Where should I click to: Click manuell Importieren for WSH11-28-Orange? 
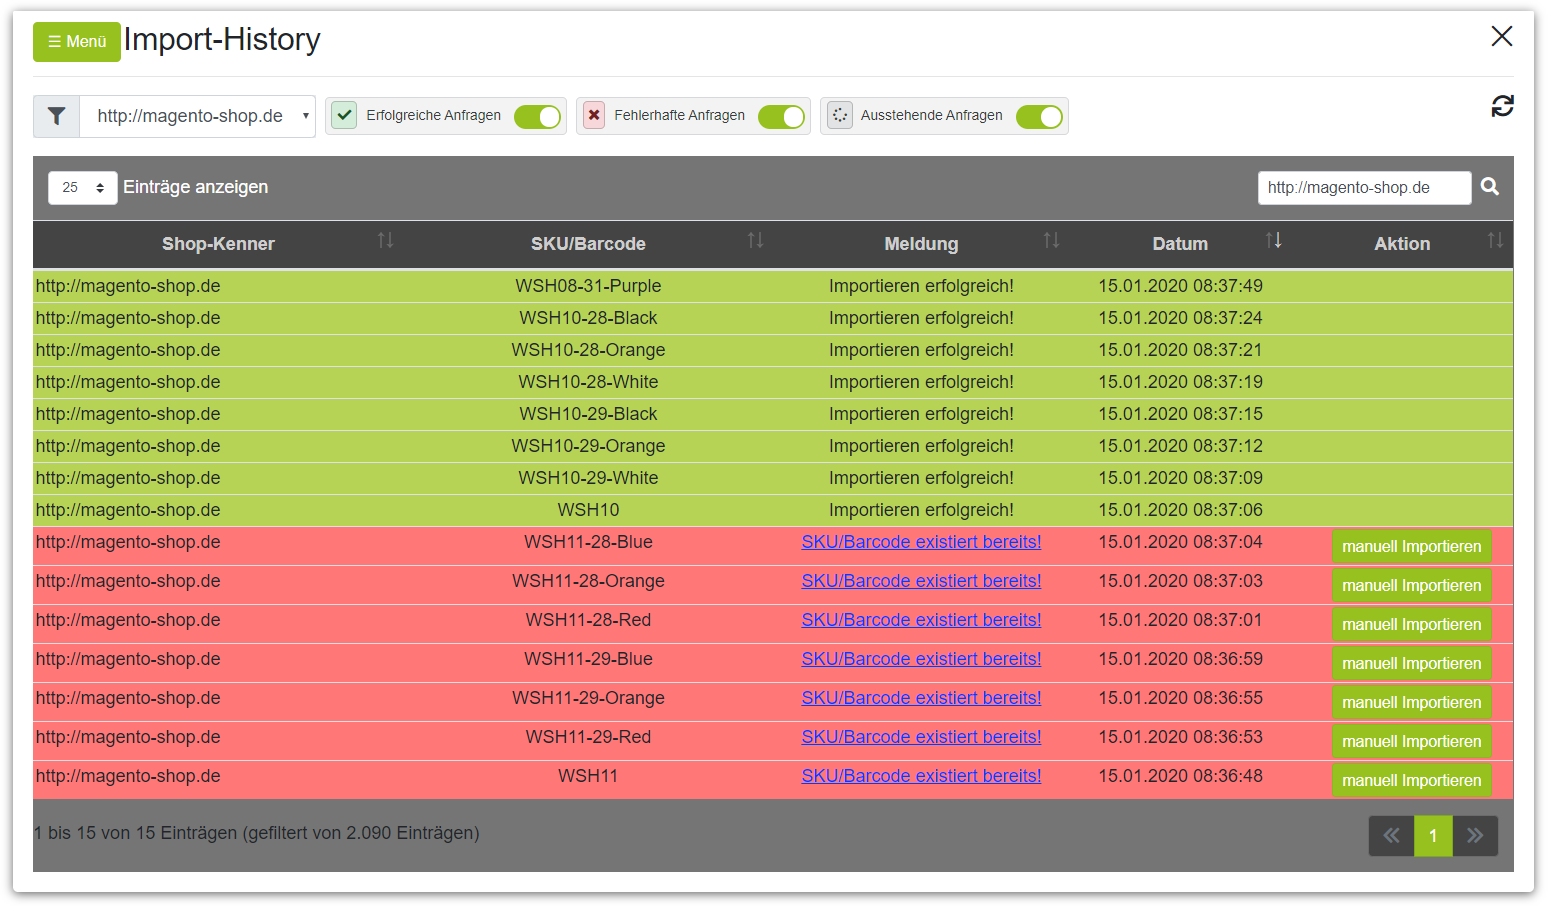click(1411, 586)
